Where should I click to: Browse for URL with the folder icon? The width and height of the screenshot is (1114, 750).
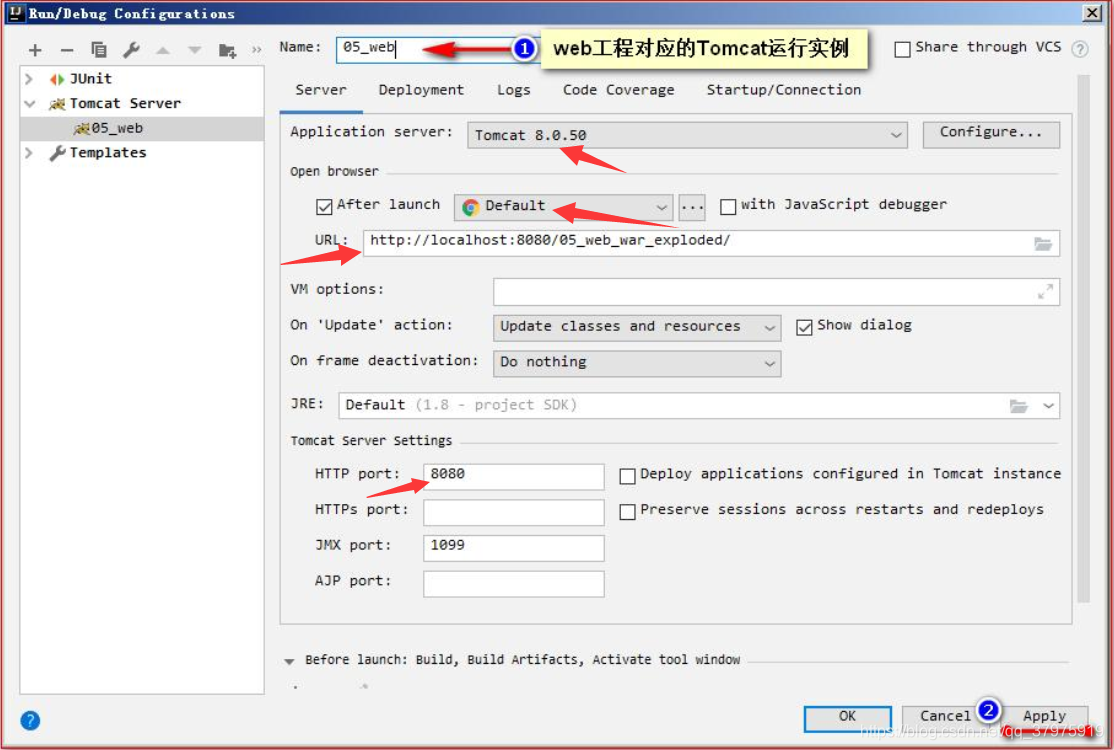click(1042, 244)
